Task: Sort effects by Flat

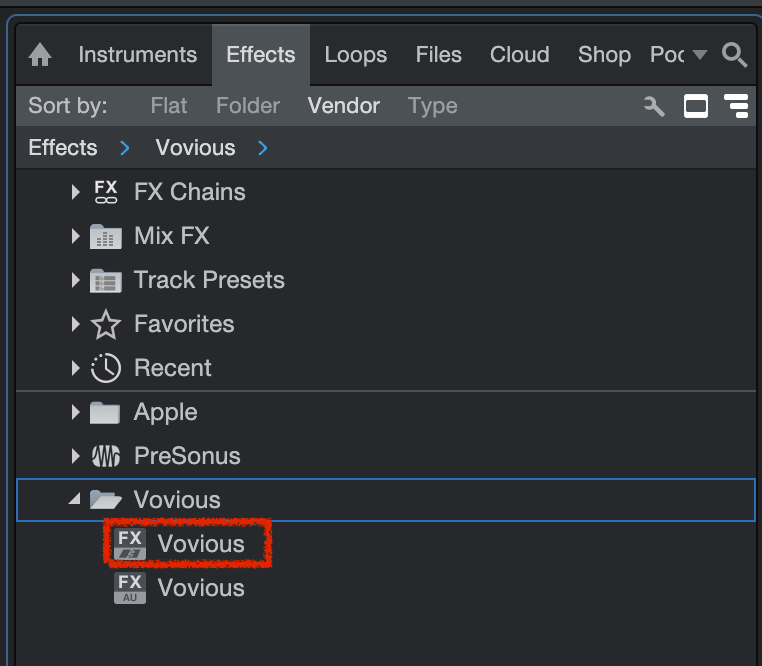Action: pos(169,106)
